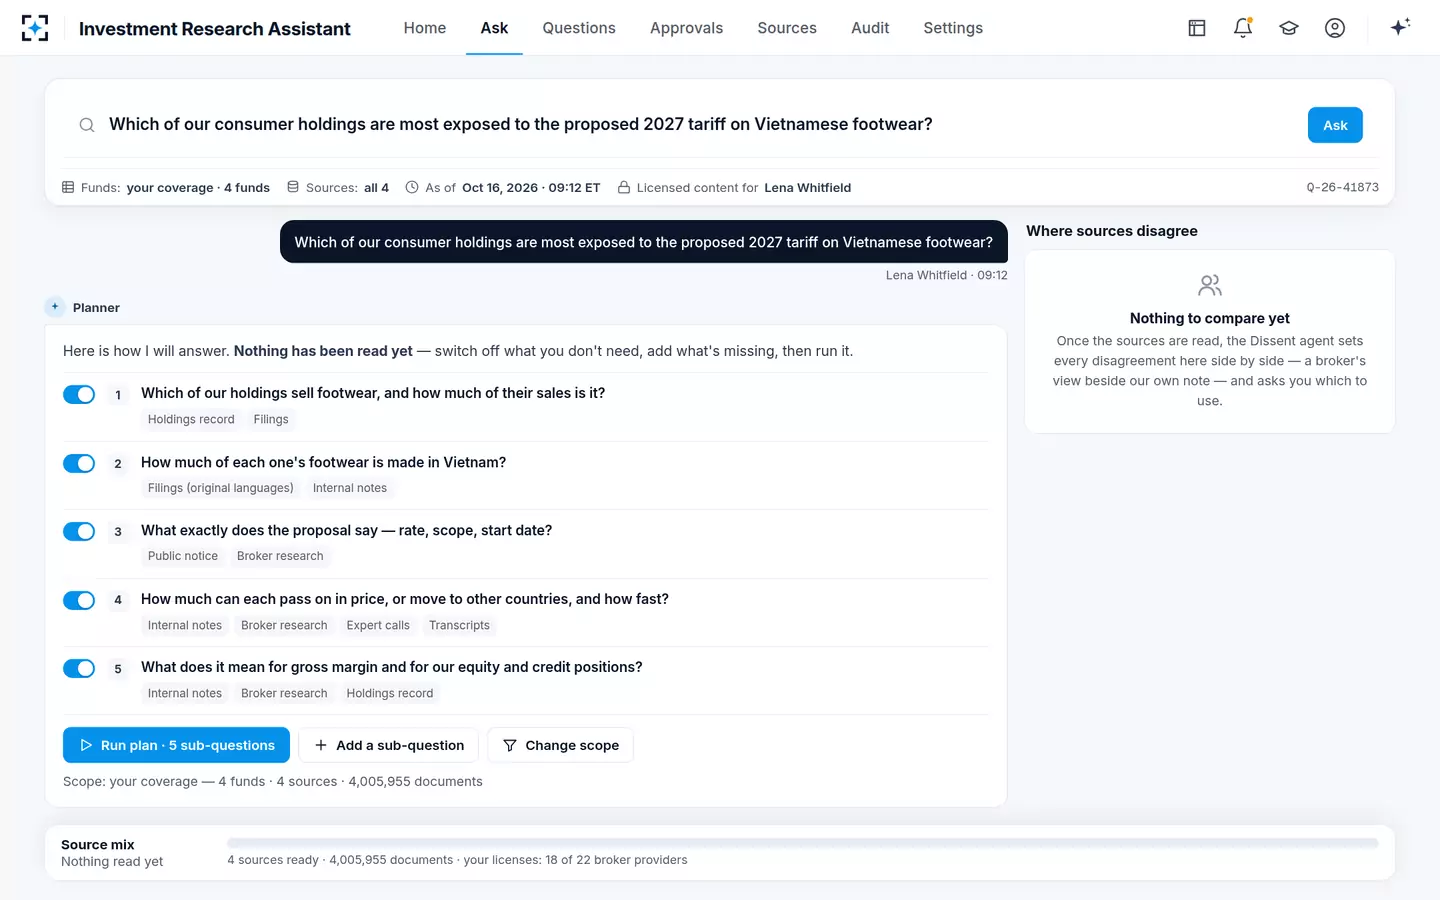Open the notifications bell
1440x900 pixels.
(1243, 28)
